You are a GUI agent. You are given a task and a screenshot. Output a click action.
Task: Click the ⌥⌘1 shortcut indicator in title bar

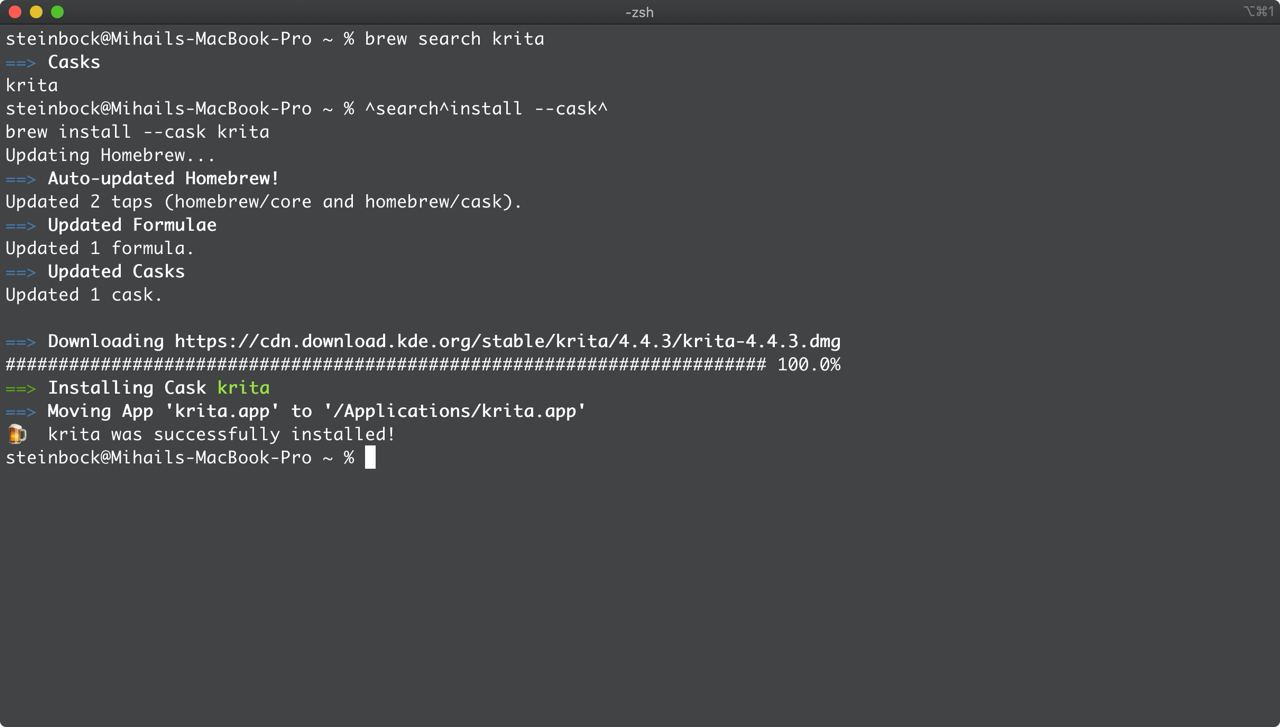coord(1258,12)
